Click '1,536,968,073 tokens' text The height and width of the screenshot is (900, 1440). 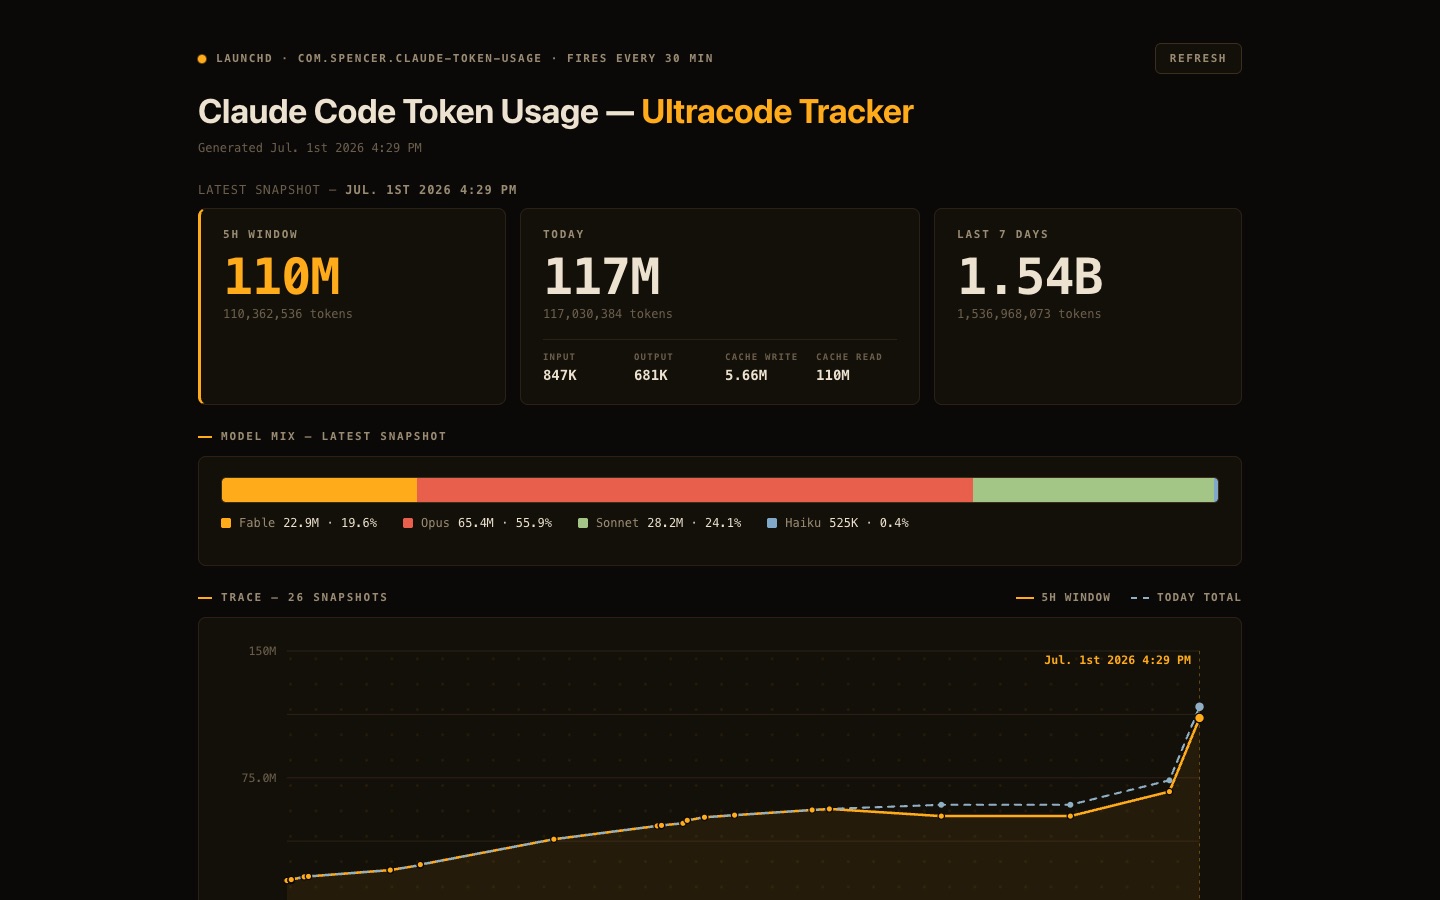(x=1029, y=314)
